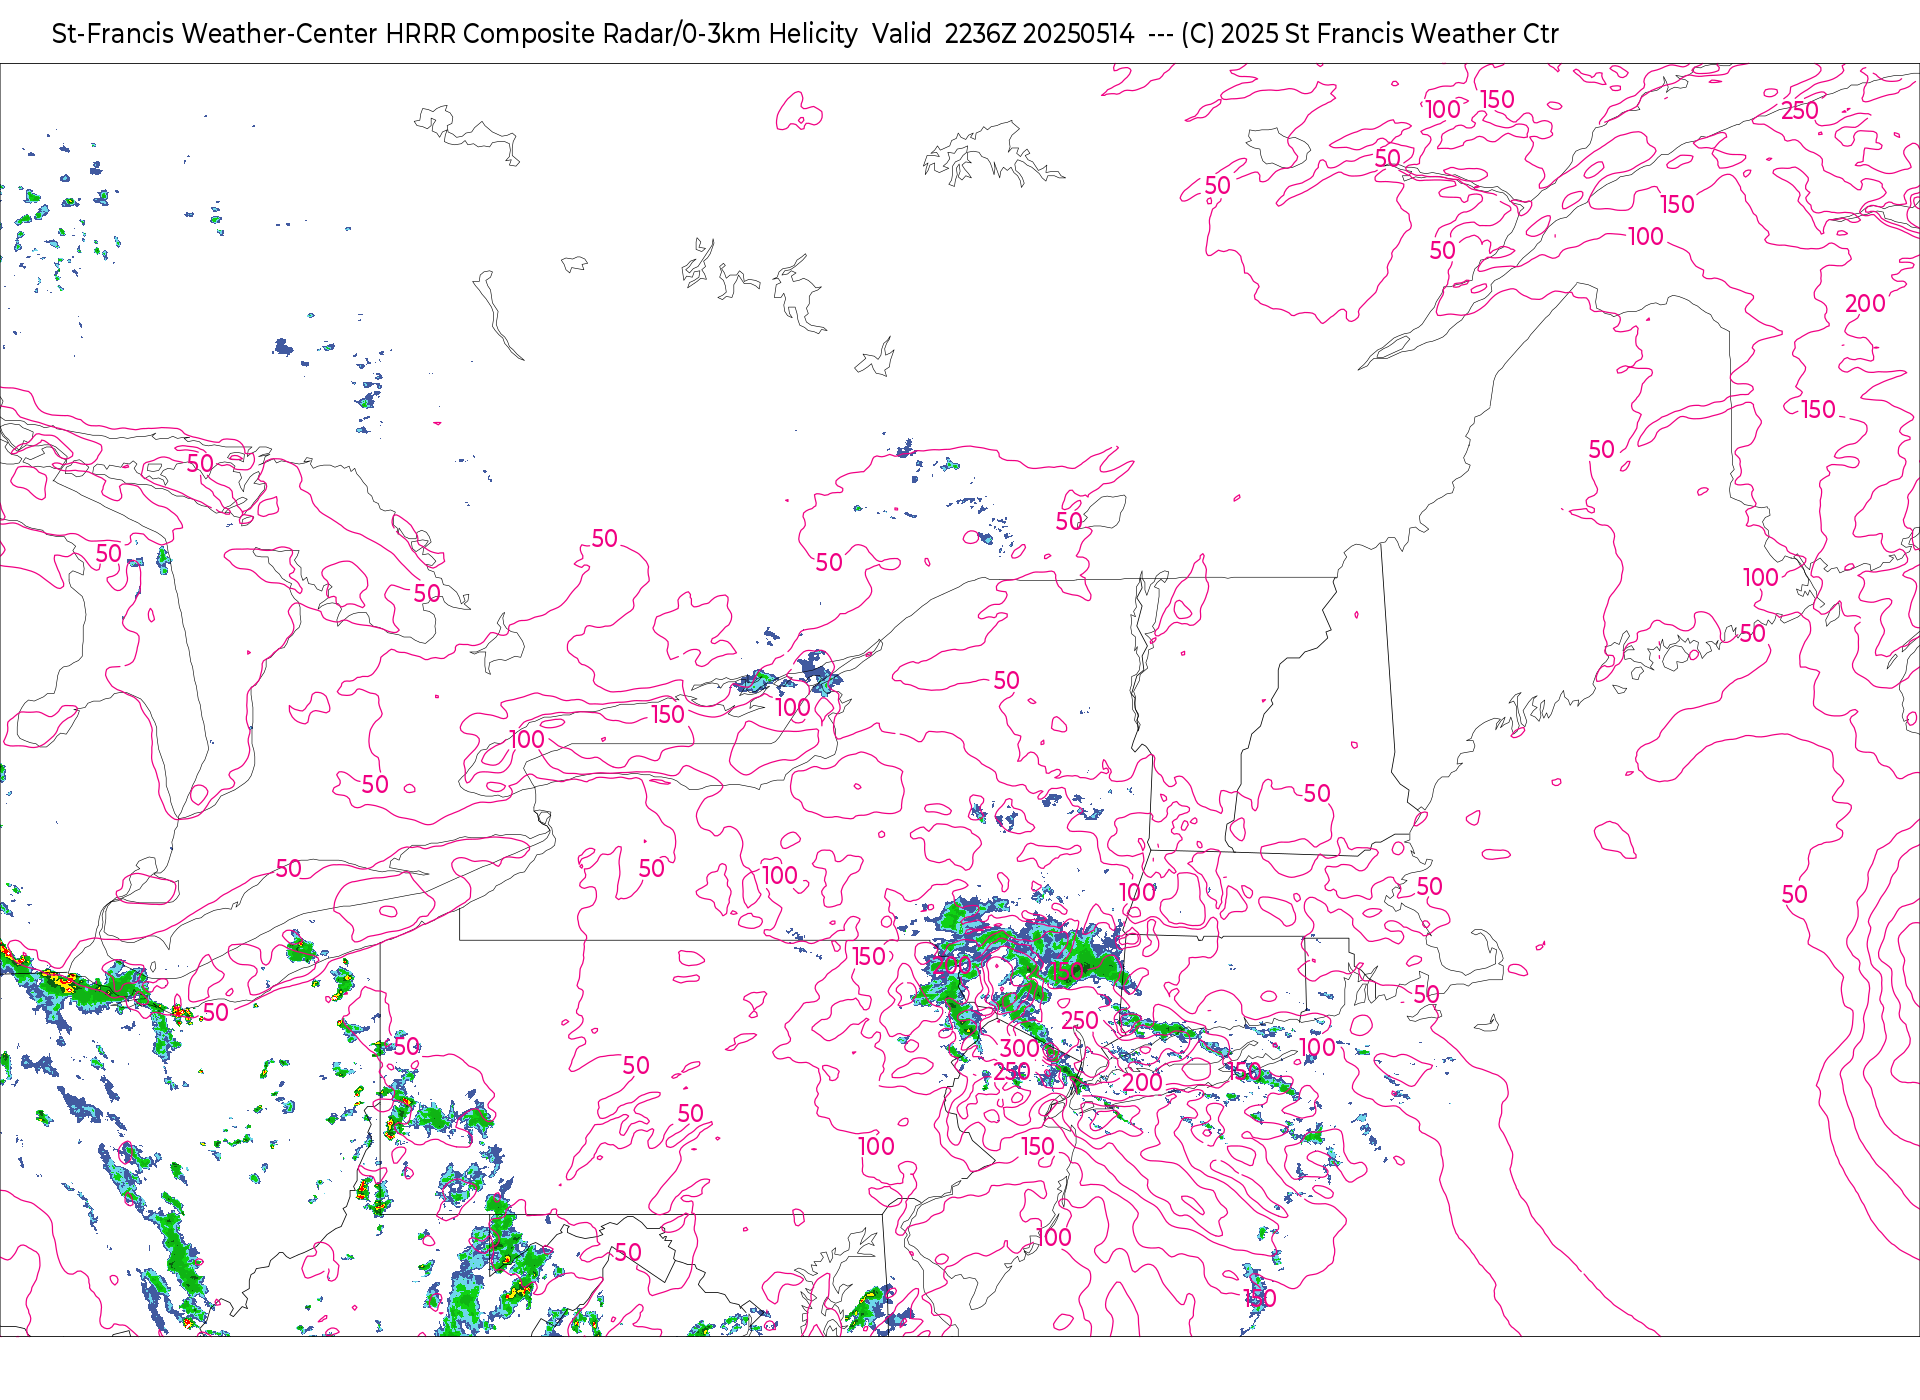
Task: Click the "200" contour label below the top-right "250" label
Action: [1865, 303]
